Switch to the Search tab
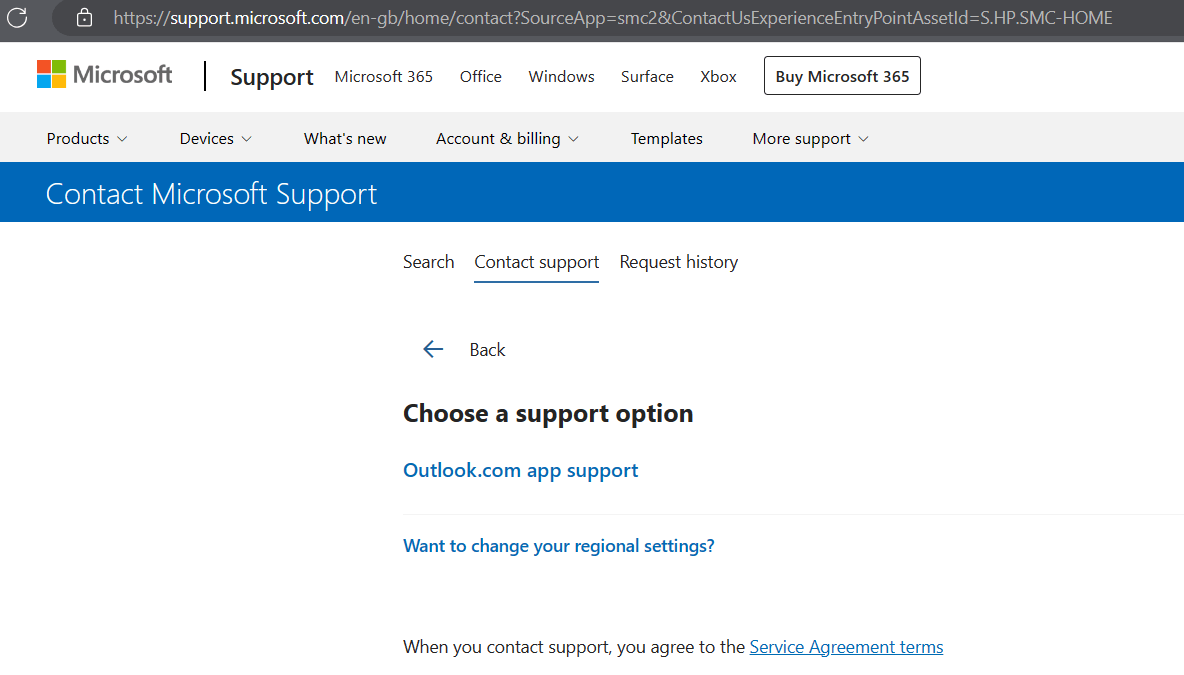The image size is (1184, 675). click(x=428, y=262)
